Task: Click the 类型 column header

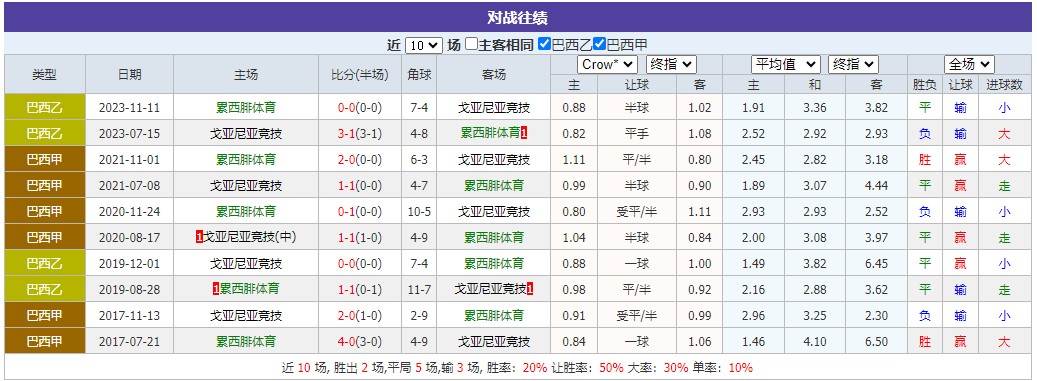Action: click(x=44, y=74)
